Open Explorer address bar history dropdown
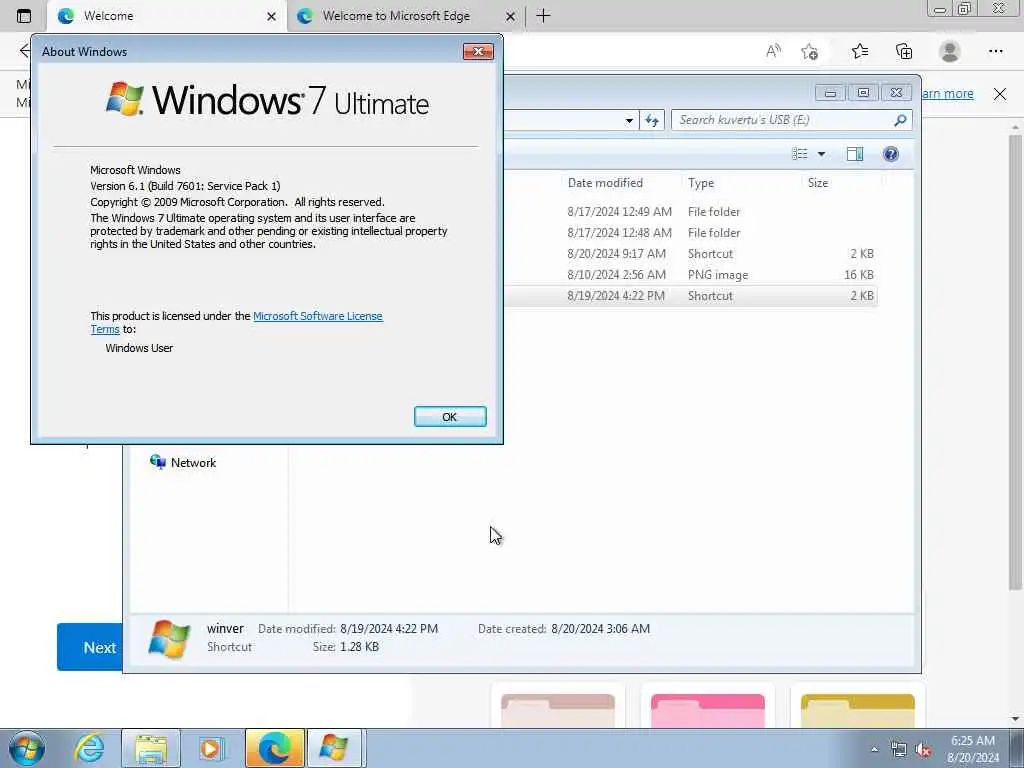 pyautogui.click(x=629, y=120)
